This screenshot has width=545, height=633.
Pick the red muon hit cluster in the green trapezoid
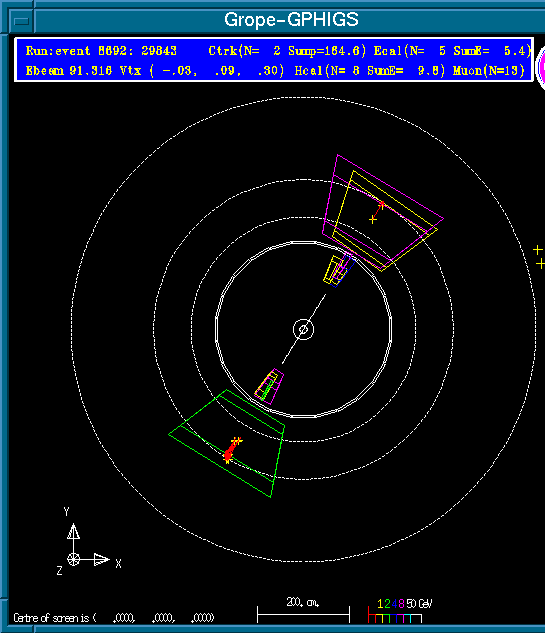click(x=231, y=450)
